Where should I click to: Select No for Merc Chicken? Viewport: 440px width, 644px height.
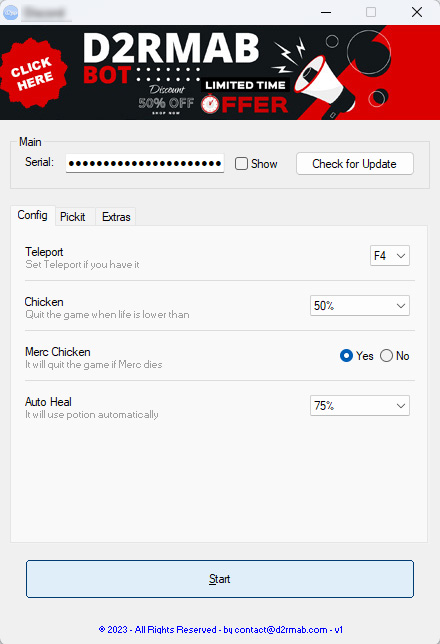pos(386,356)
